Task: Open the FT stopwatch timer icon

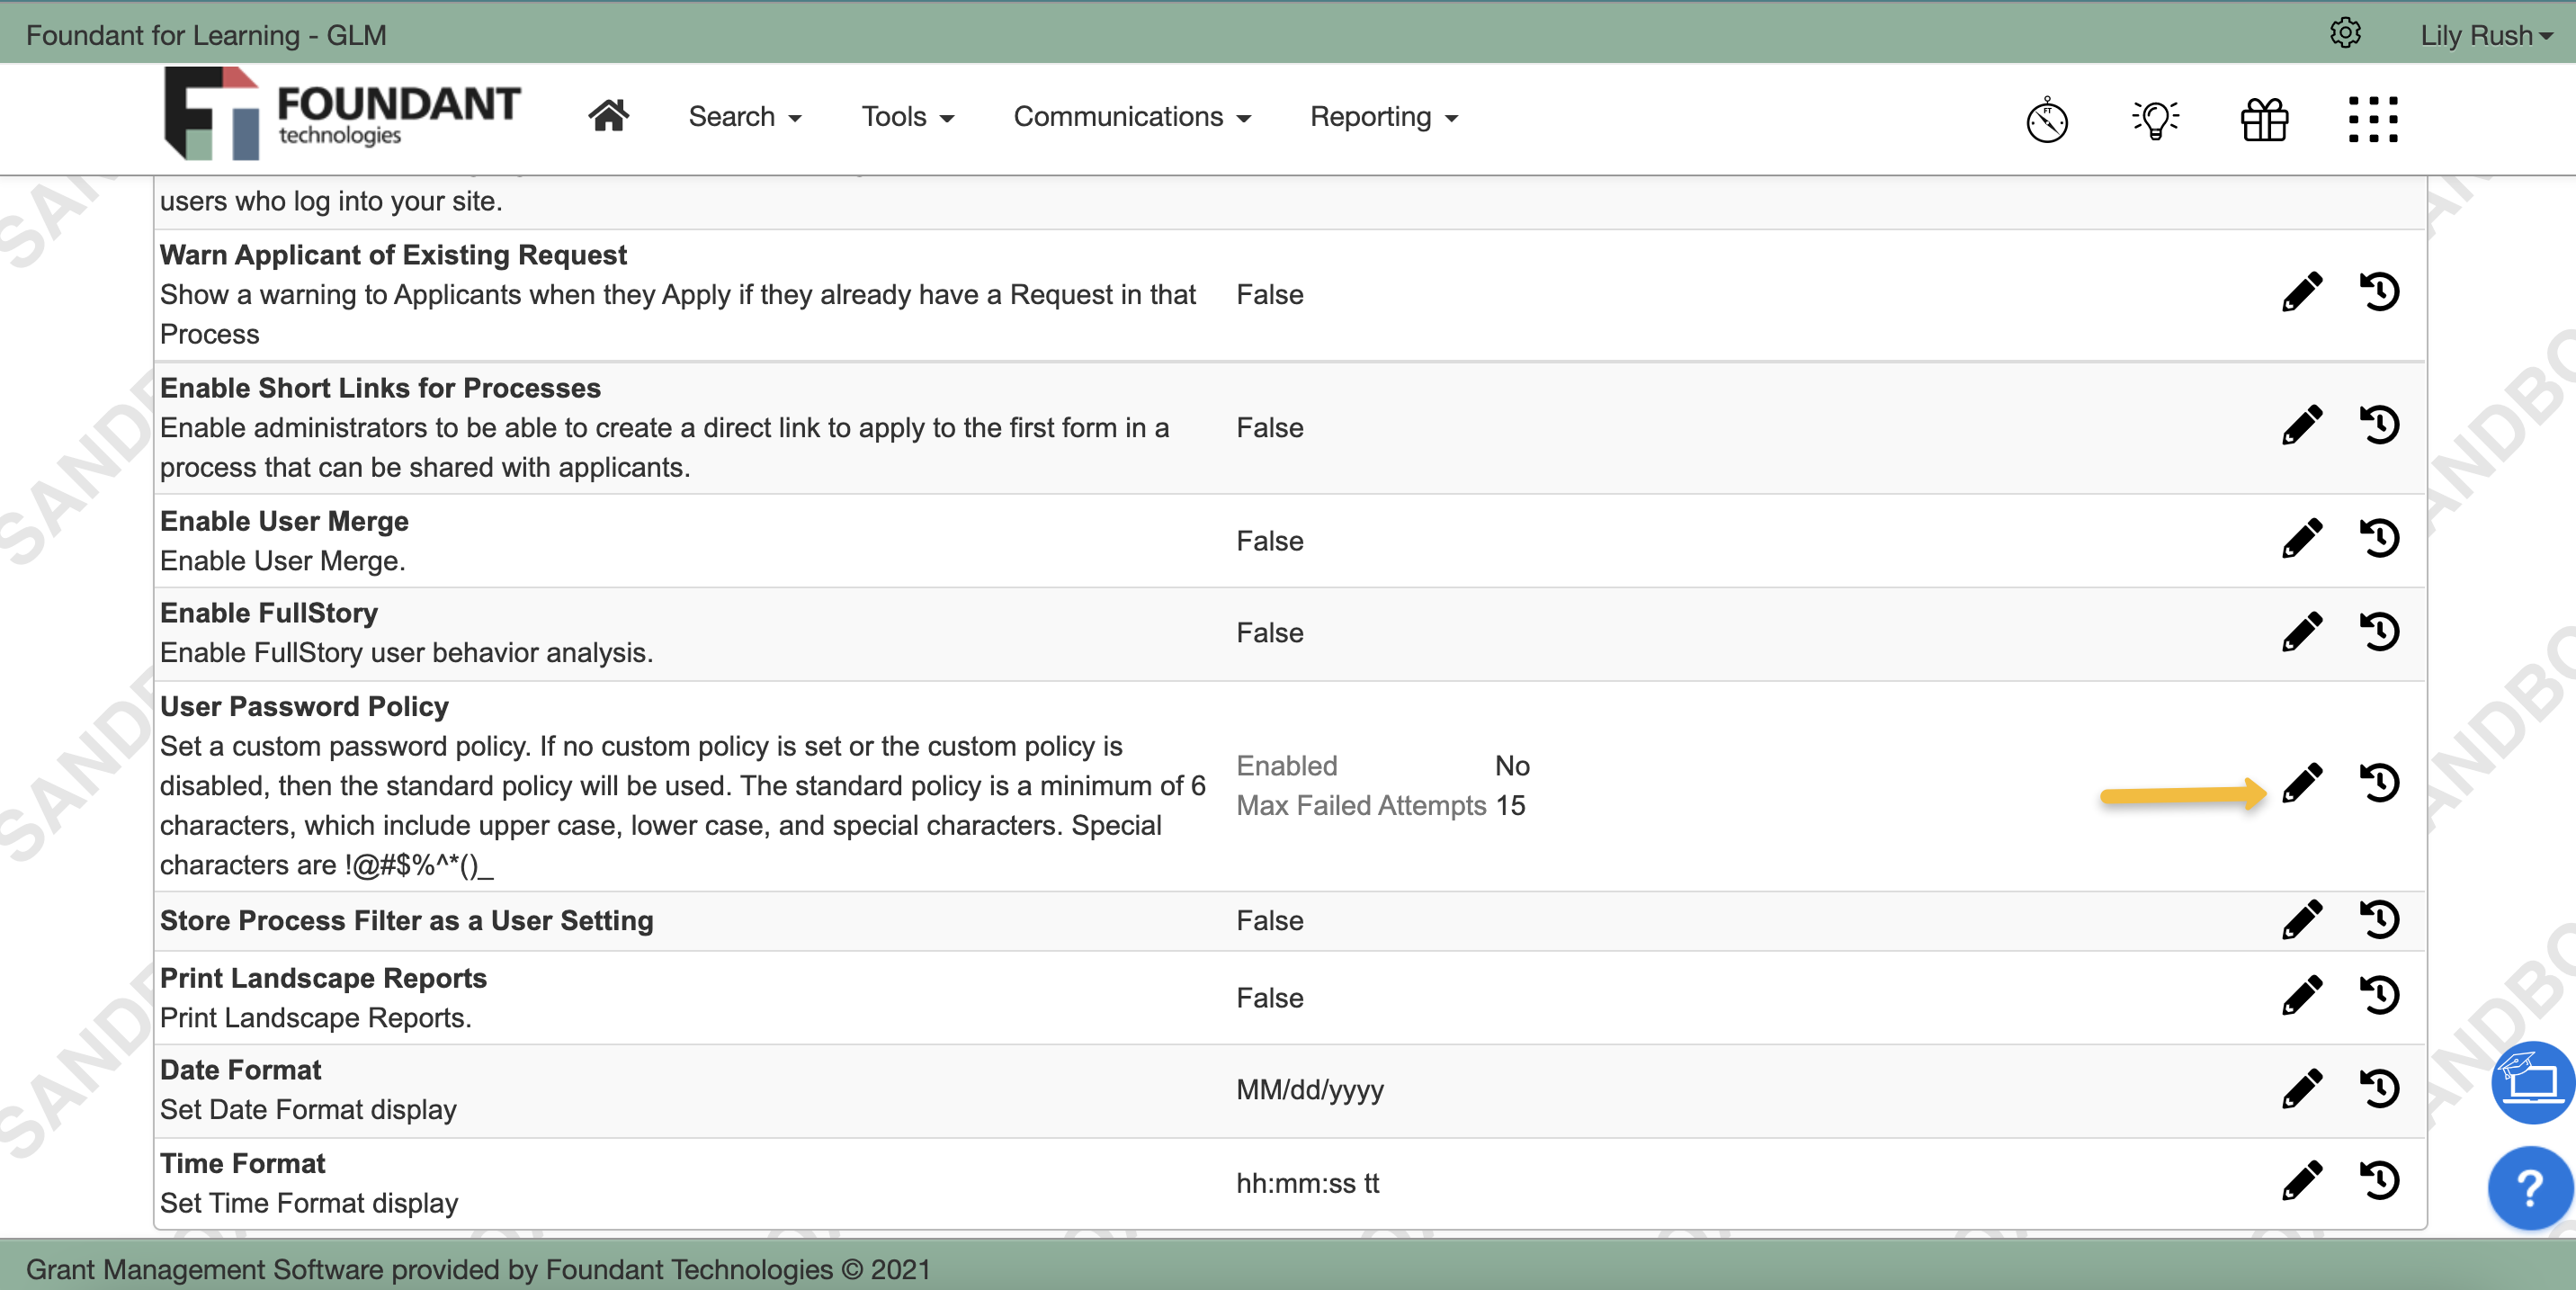Action: point(2046,120)
